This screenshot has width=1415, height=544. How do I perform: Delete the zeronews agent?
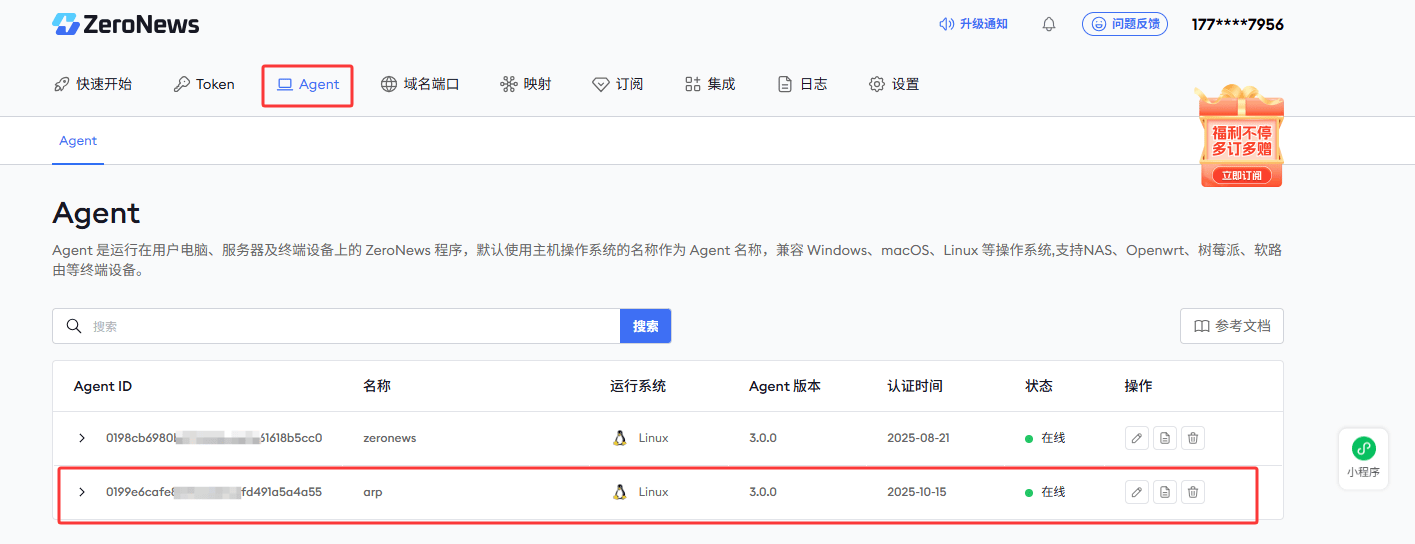tap(1192, 438)
